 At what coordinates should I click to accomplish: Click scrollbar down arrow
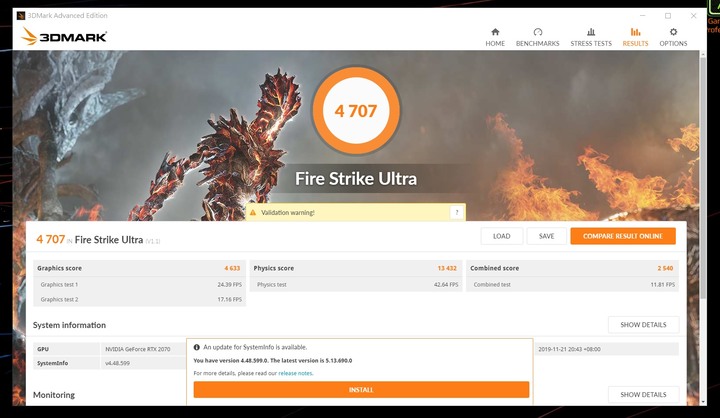(703, 401)
